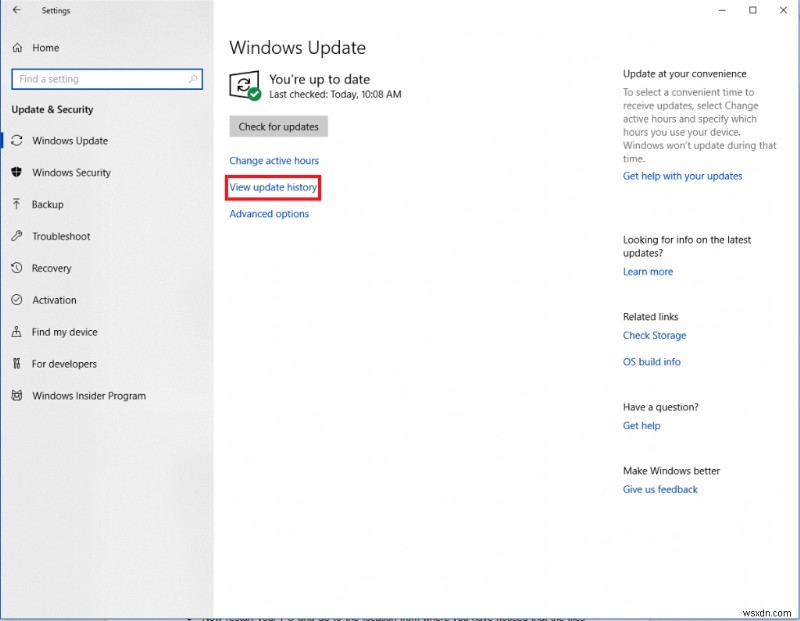Image resolution: width=800 pixels, height=621 pixels.
Task: Select Recovery in the sidebar
Action: 55,268
